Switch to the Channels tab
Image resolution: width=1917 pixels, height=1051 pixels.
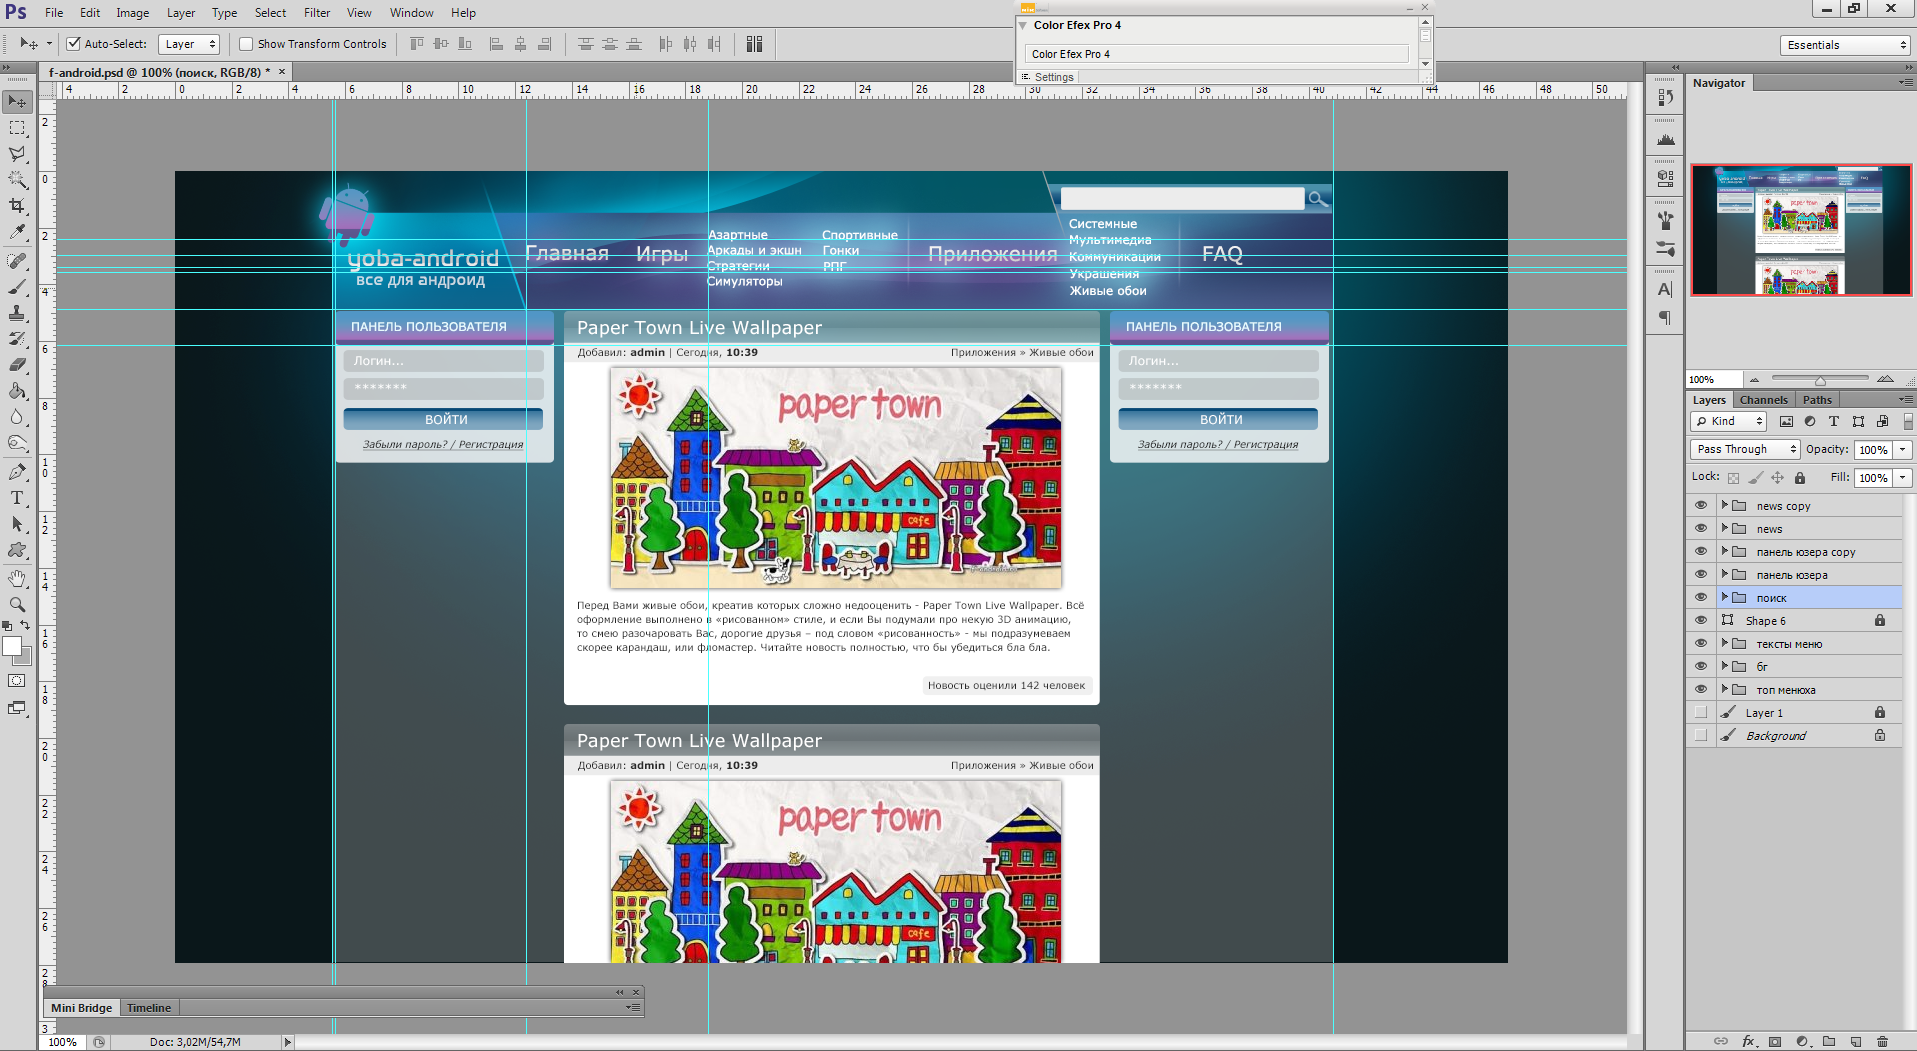tap(1763, 400)
